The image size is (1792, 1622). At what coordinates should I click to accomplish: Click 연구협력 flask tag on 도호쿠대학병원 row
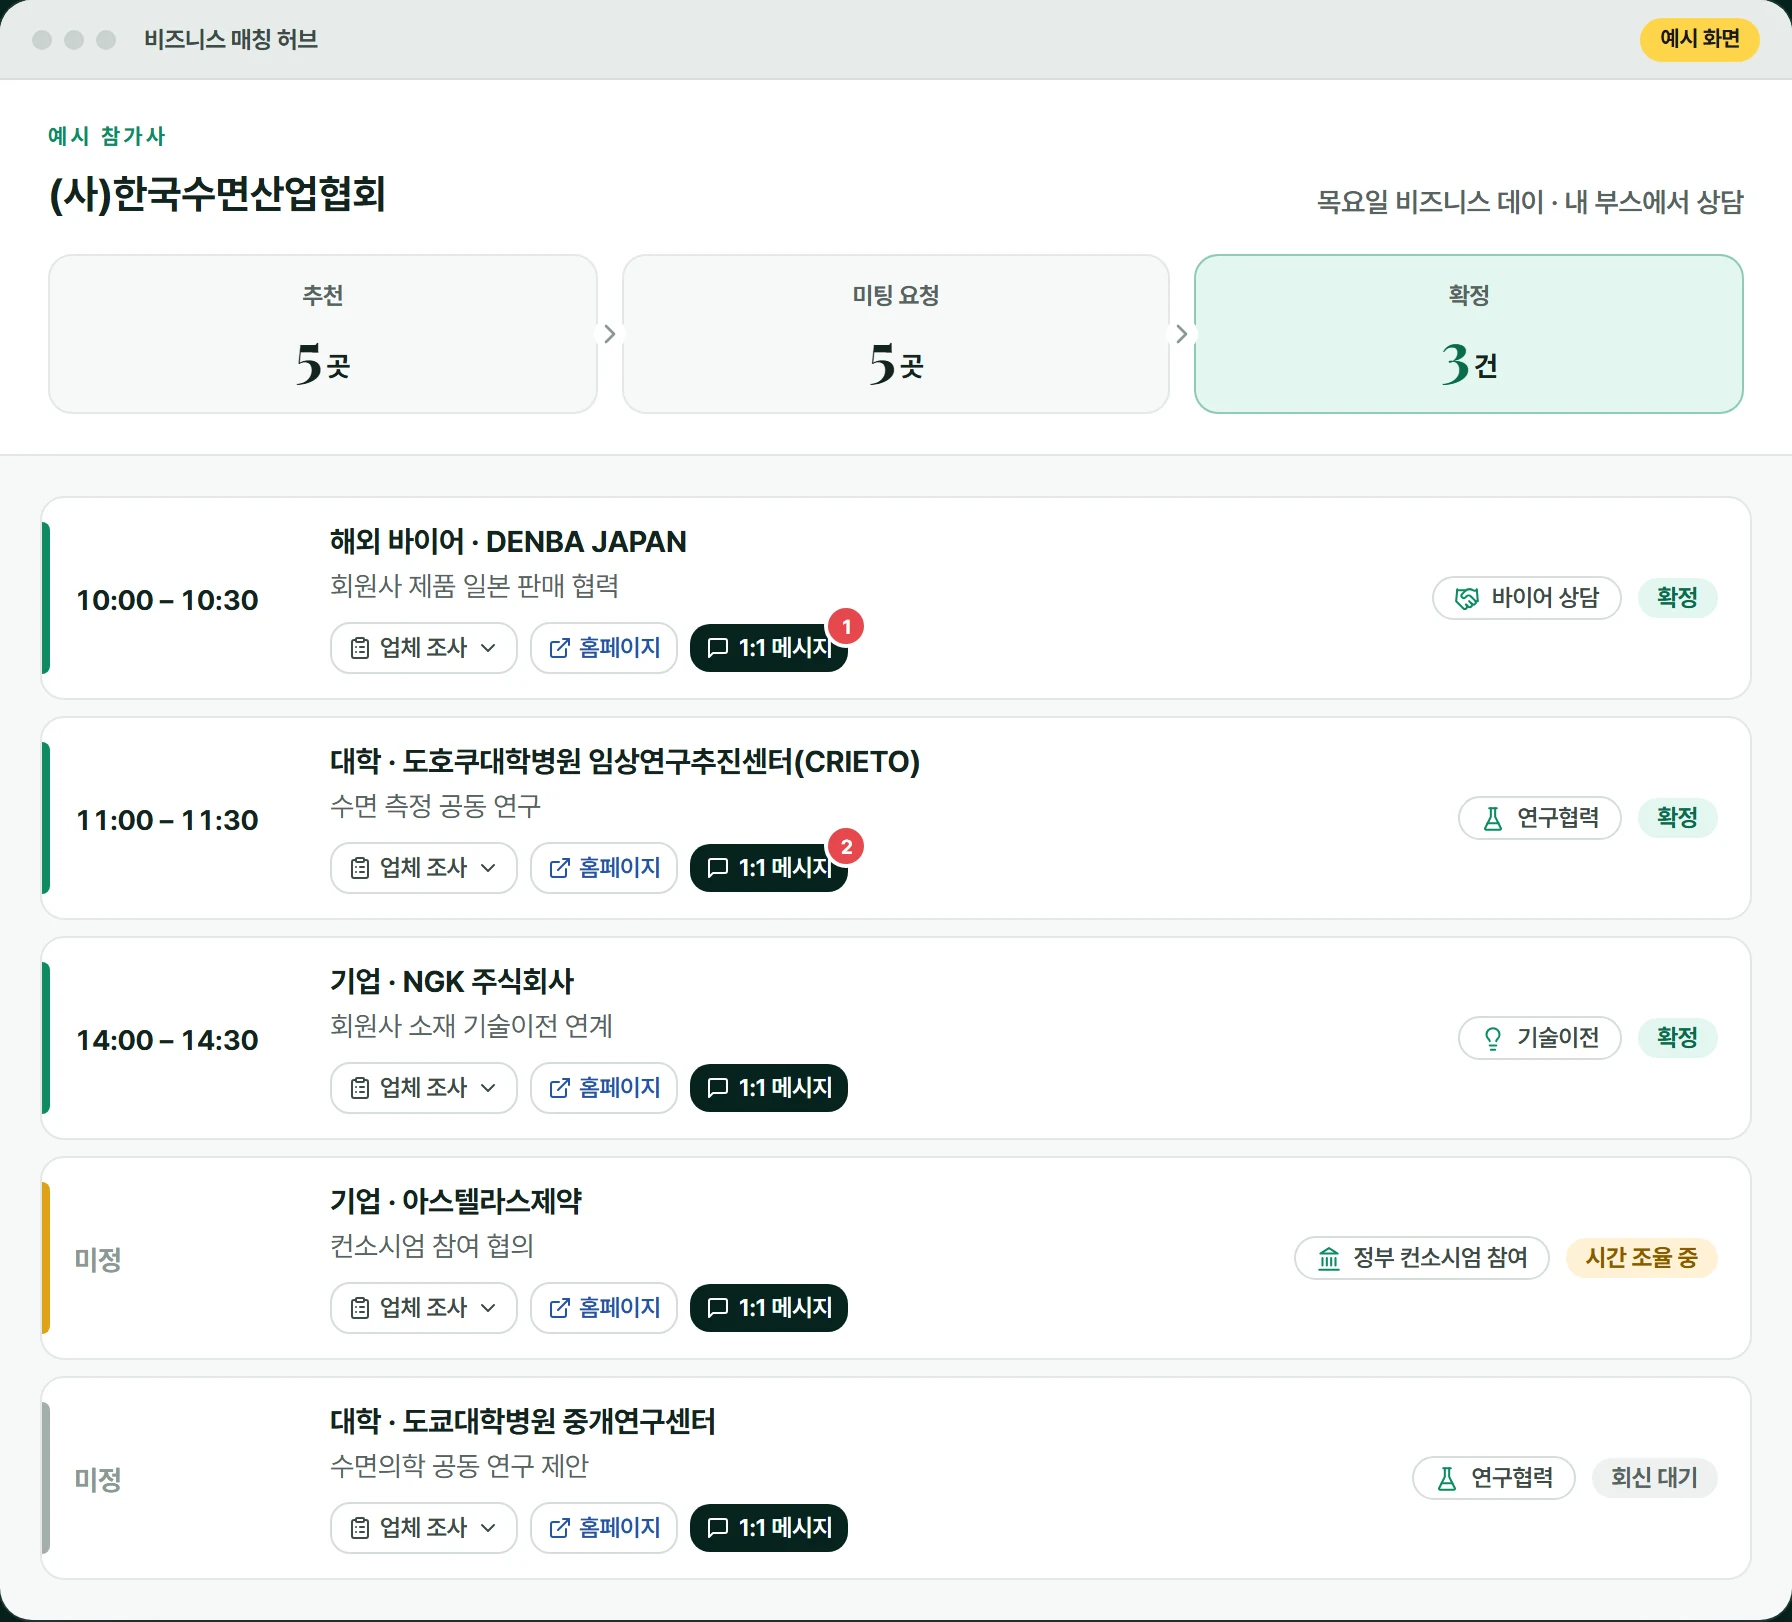click(x=1539, y=818)
